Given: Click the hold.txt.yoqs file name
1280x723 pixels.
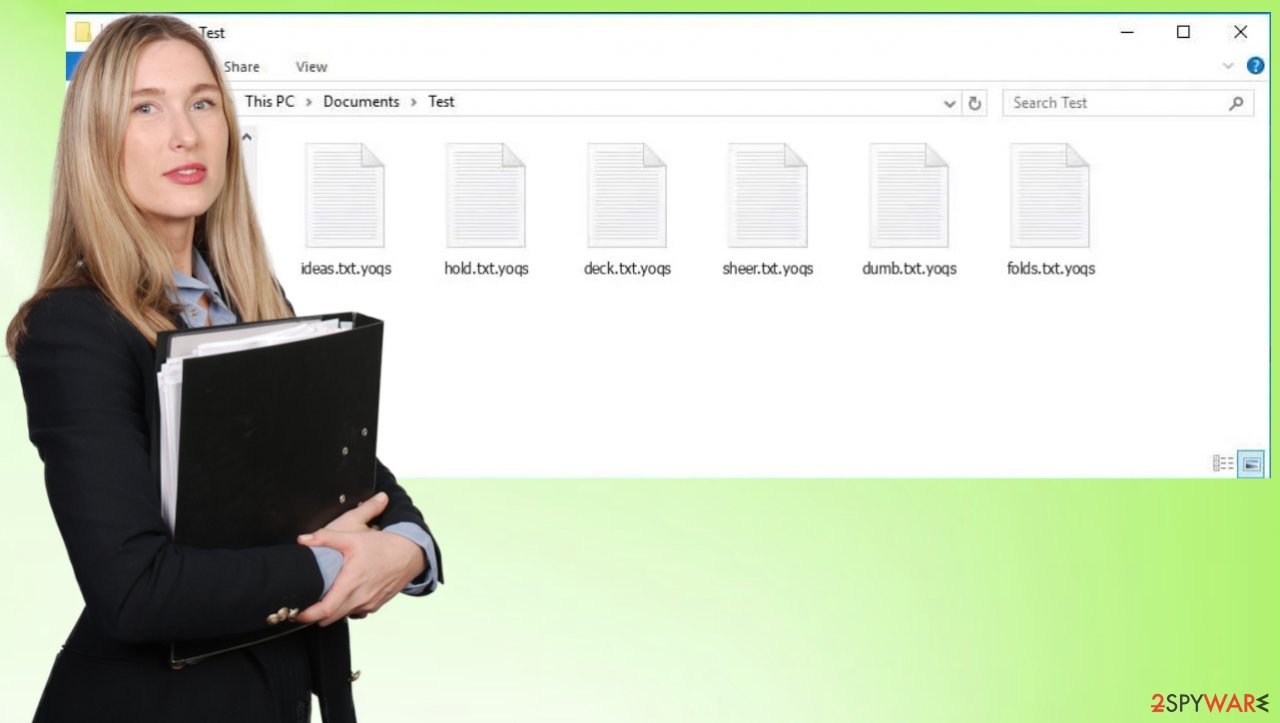Looking at the screenshot, I should (486, 269).
